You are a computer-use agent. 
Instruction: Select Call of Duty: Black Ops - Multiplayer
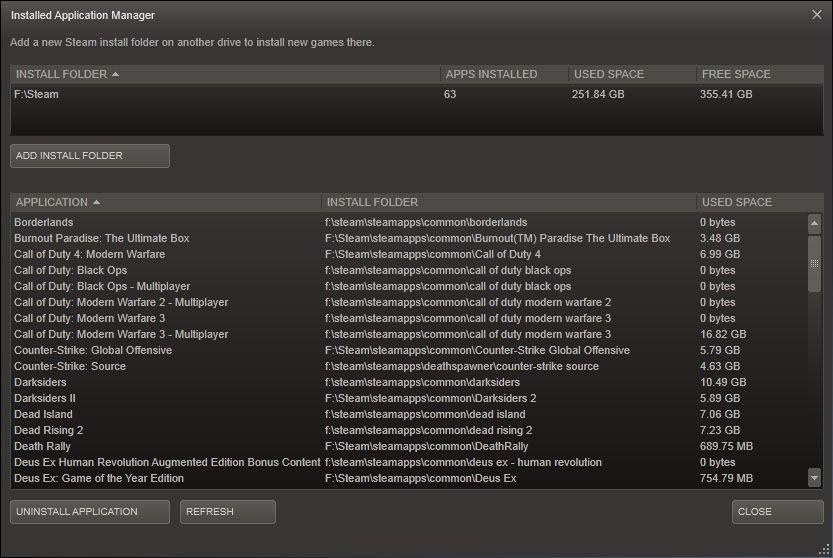pos(409,286)
